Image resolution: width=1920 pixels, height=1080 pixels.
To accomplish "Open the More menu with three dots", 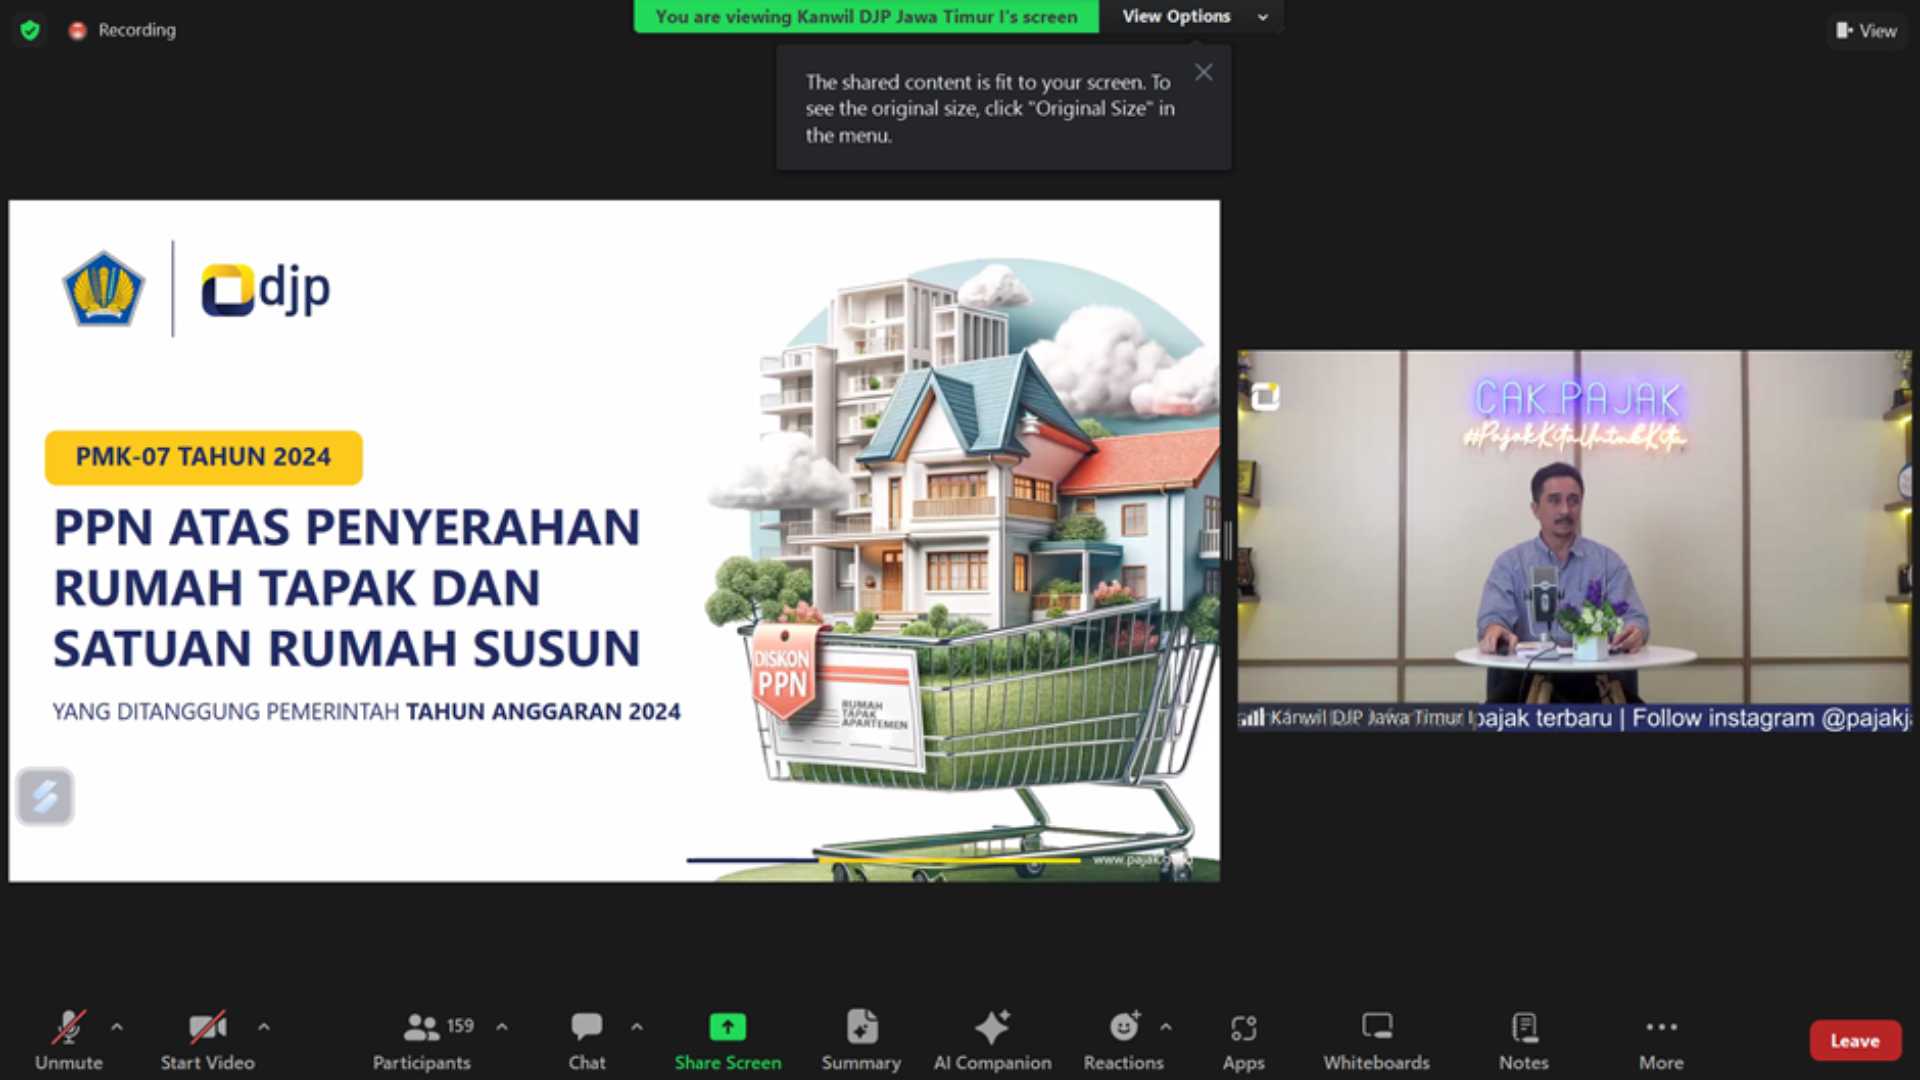I will tap(1660, 1027).
